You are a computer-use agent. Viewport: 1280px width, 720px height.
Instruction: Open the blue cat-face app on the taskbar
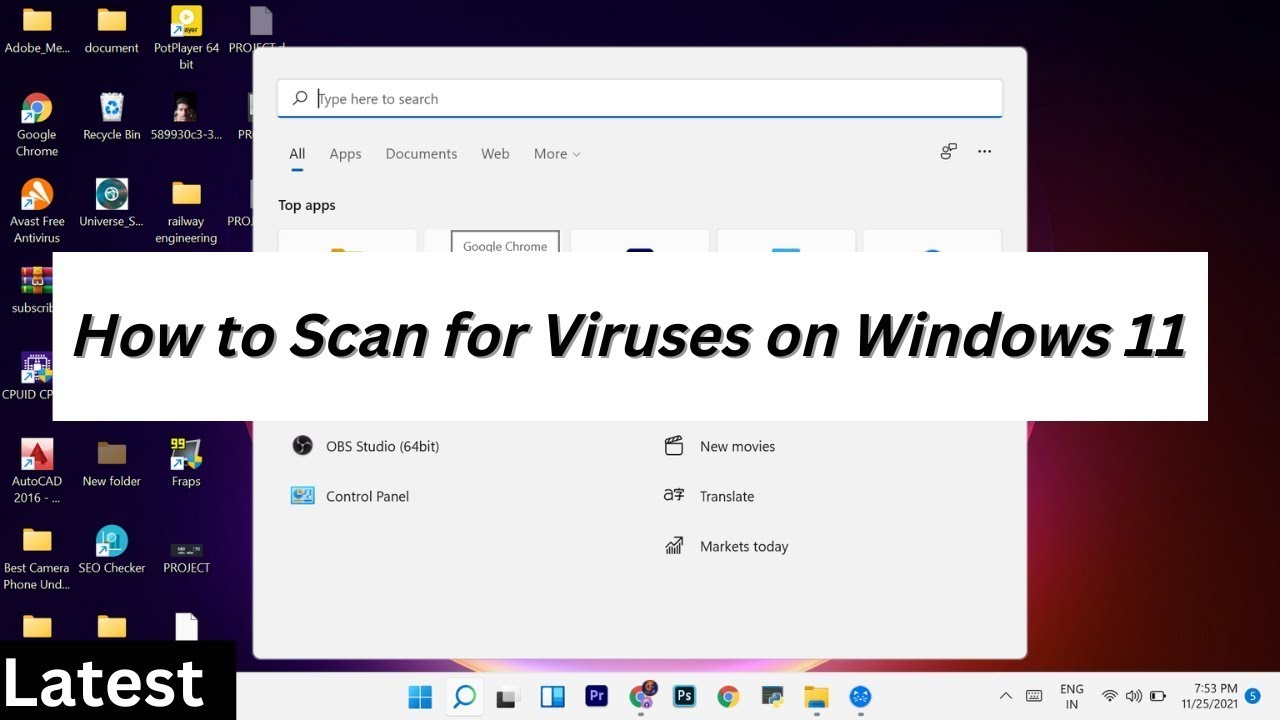click(x=860, y=696)
